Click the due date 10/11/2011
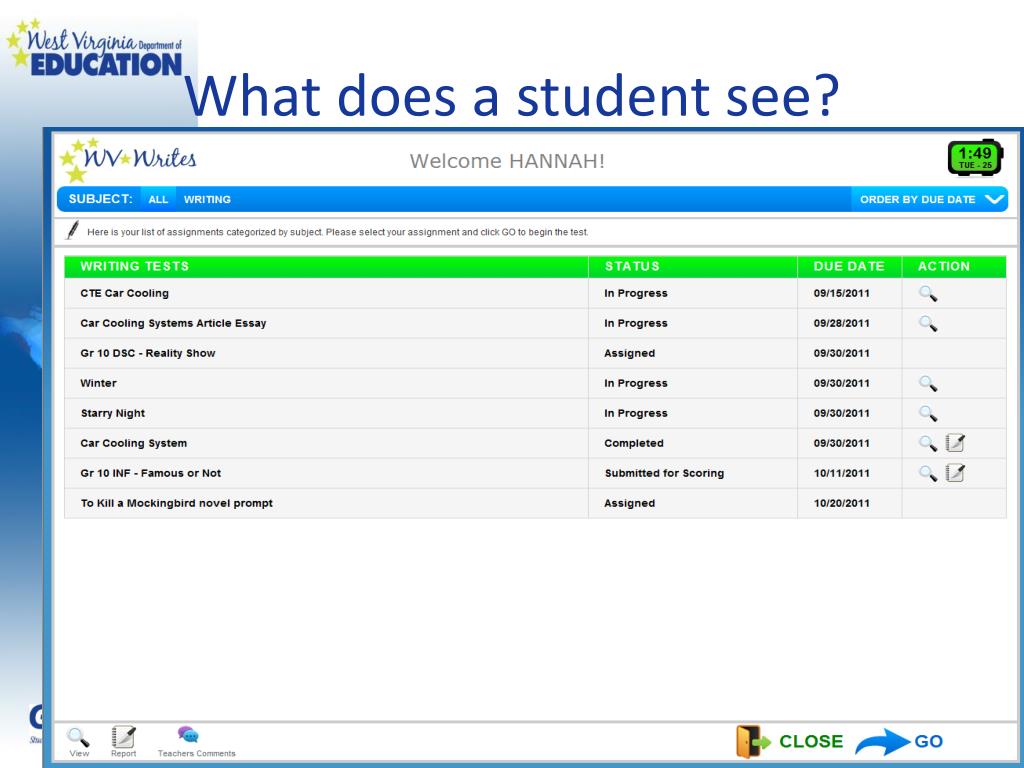The image size is (1024, 768). point(842,473)
